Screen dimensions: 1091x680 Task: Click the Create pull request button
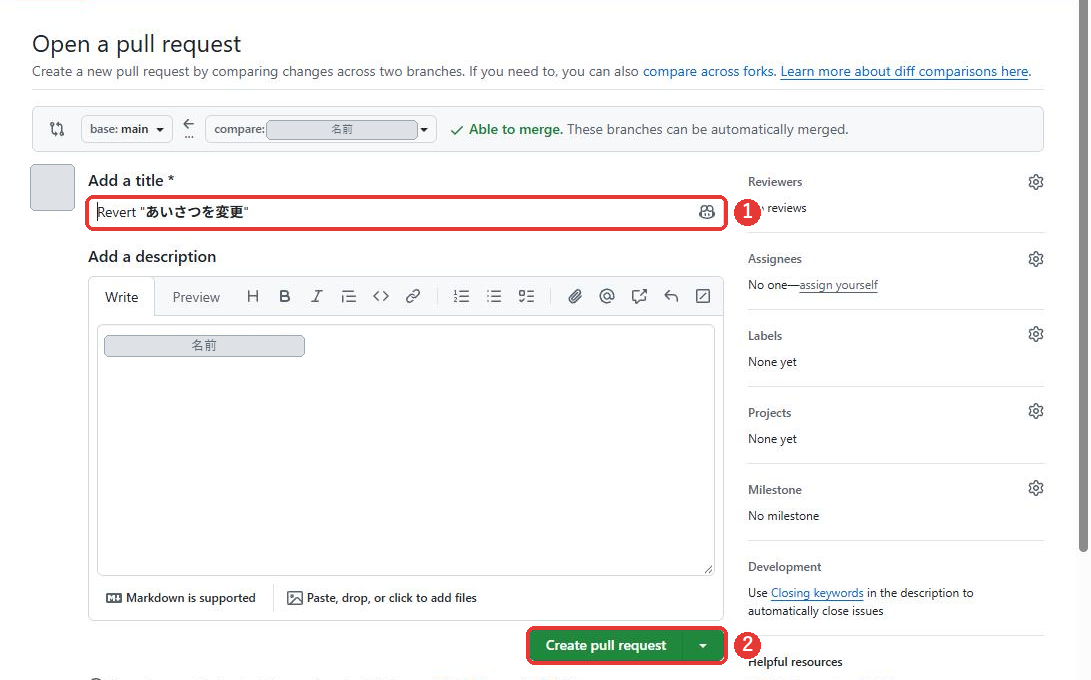pyautogui.click(x=605, y=646)
